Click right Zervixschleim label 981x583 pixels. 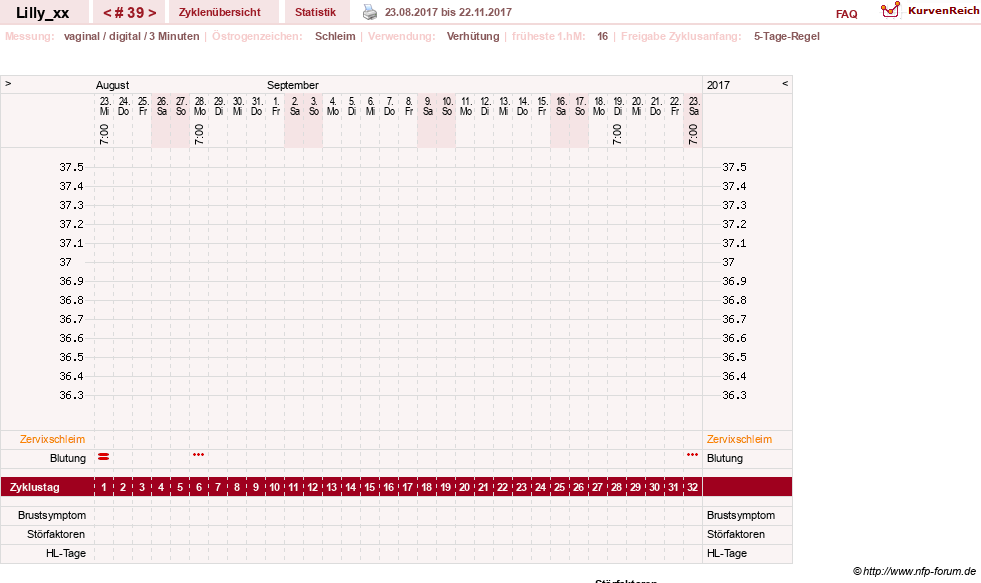740,439
